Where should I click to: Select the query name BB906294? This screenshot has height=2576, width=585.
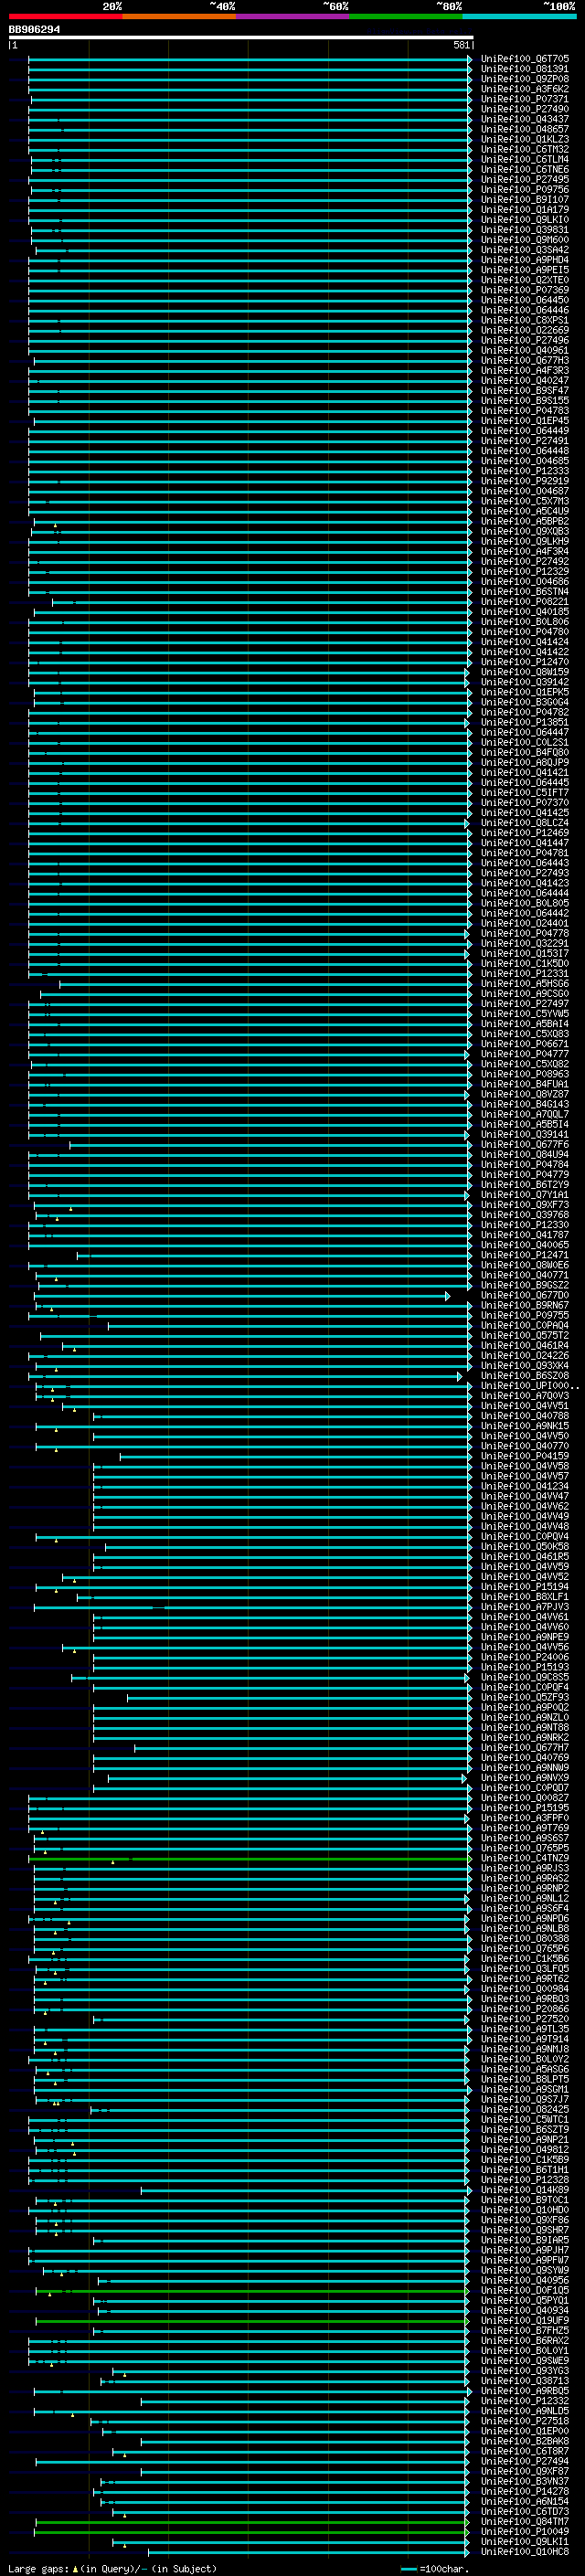(x=35, y=29)
